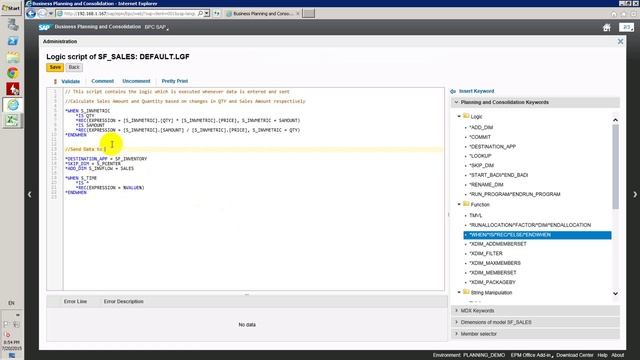
Task: Click the Error Description column header
Action: point(123,301)
